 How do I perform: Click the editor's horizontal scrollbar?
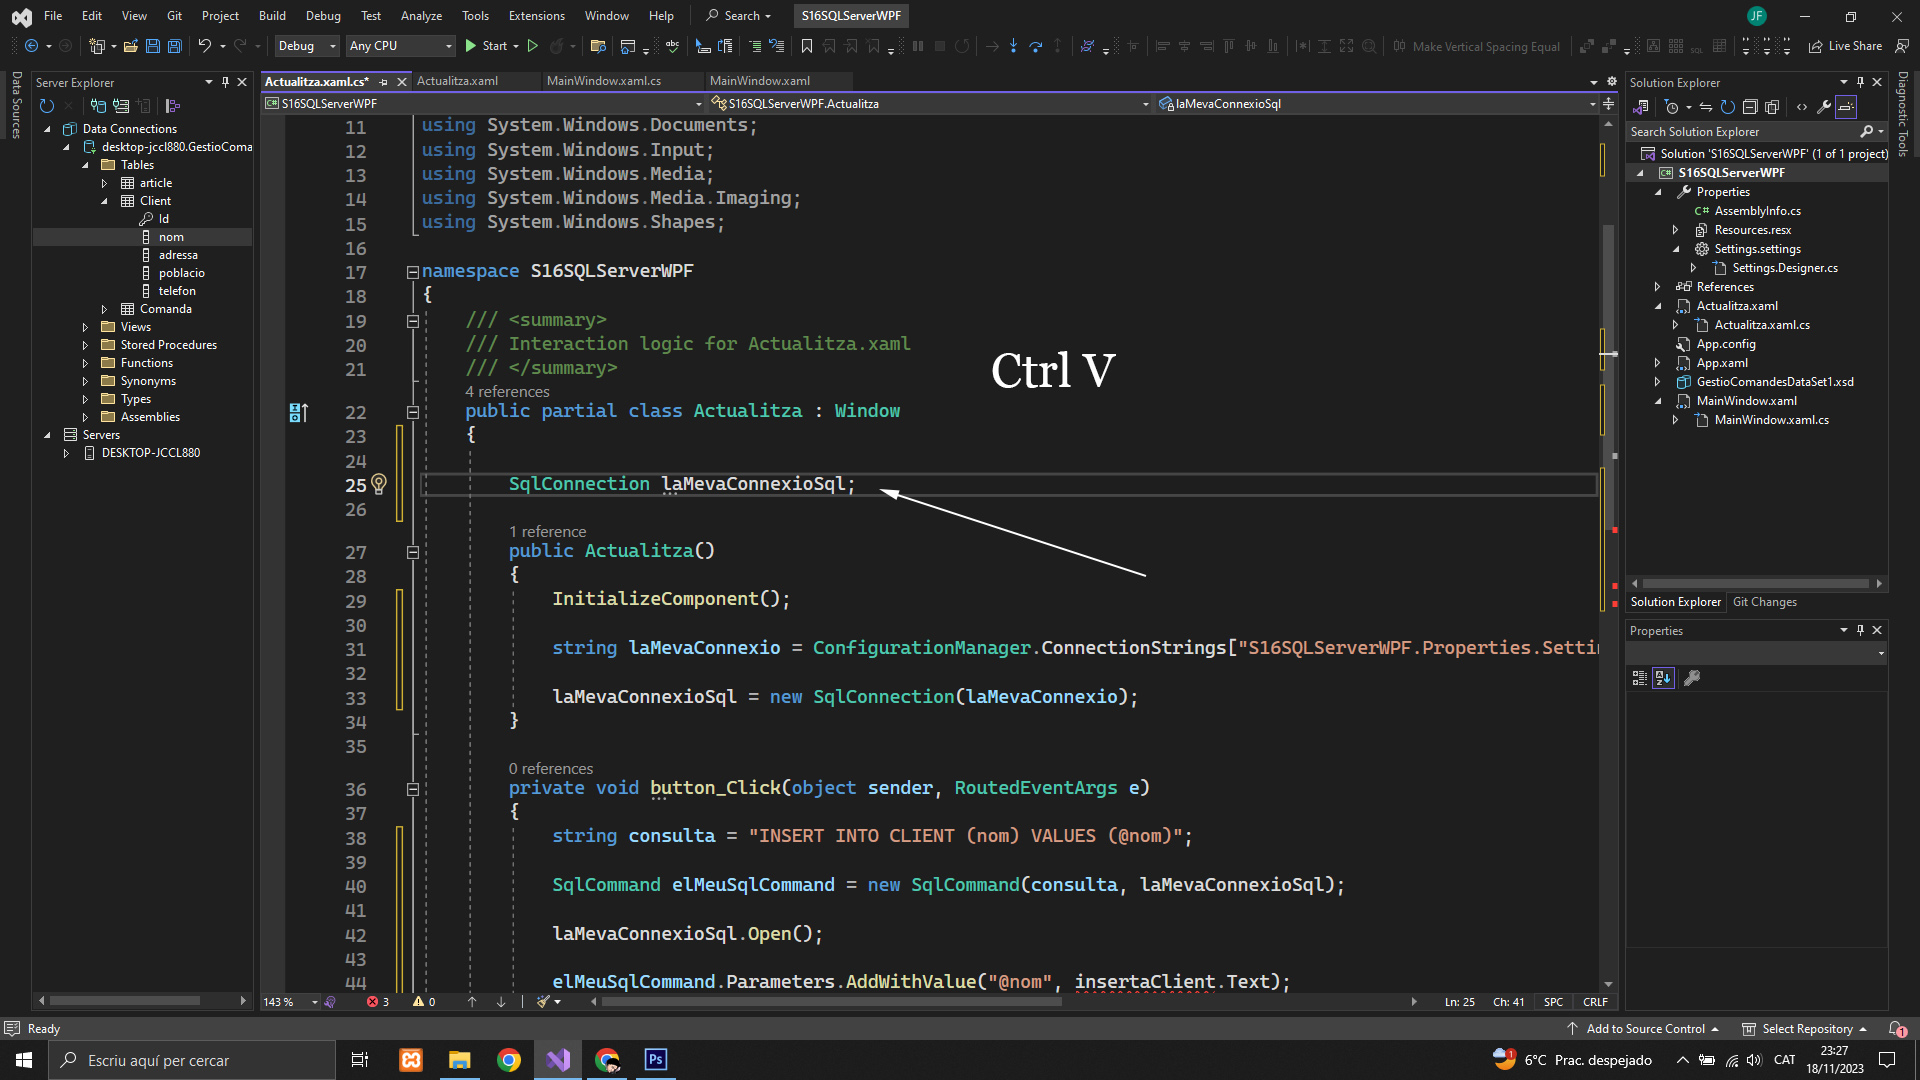(x=830, y=1002)
